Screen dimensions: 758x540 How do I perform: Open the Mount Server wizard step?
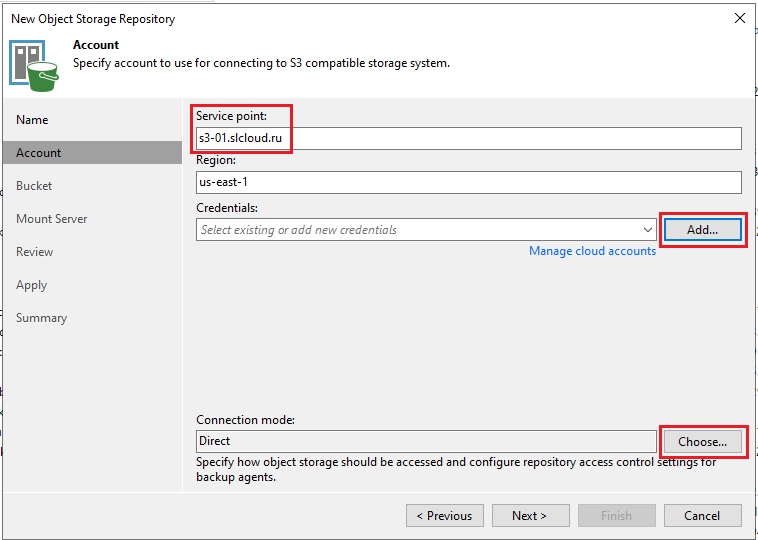click(x=52, y=219)
